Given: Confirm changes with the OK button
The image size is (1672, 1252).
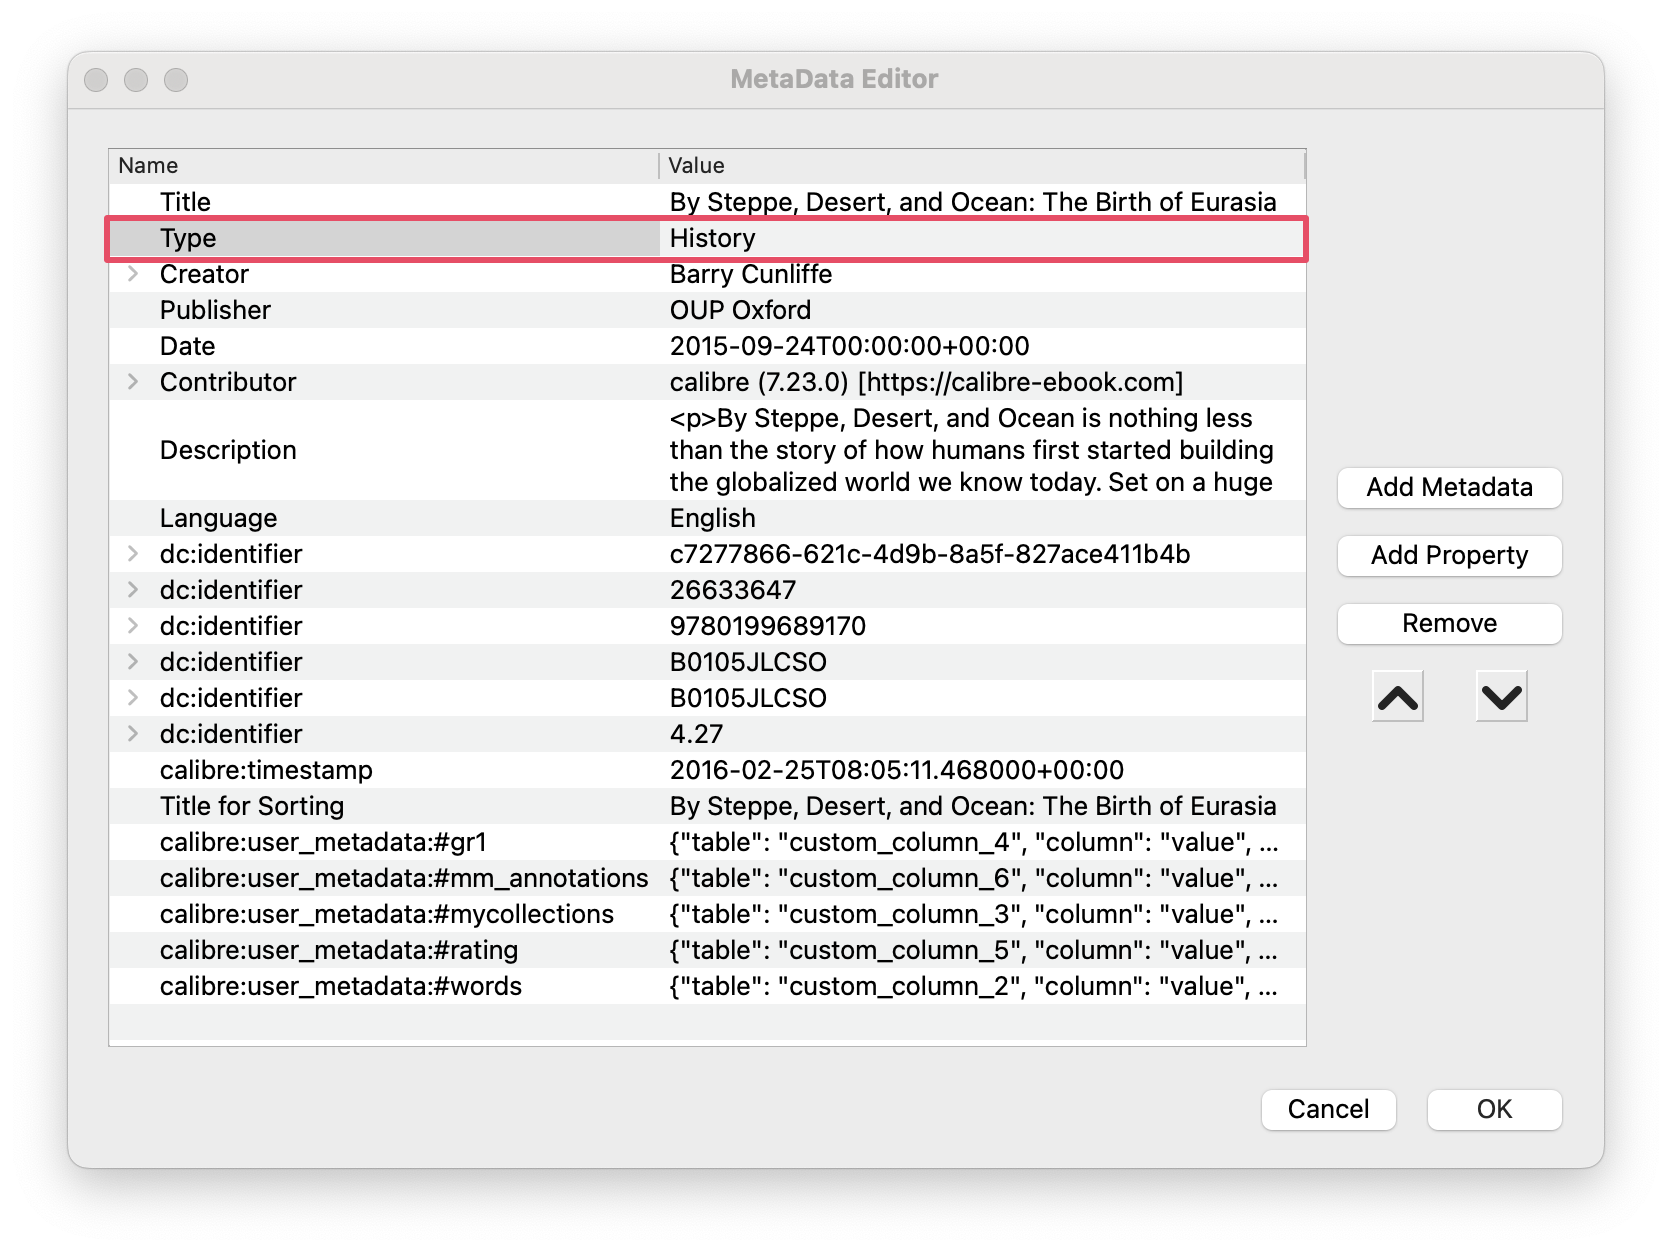Looking at the screenshot, I should (x=1494, y=1109).
